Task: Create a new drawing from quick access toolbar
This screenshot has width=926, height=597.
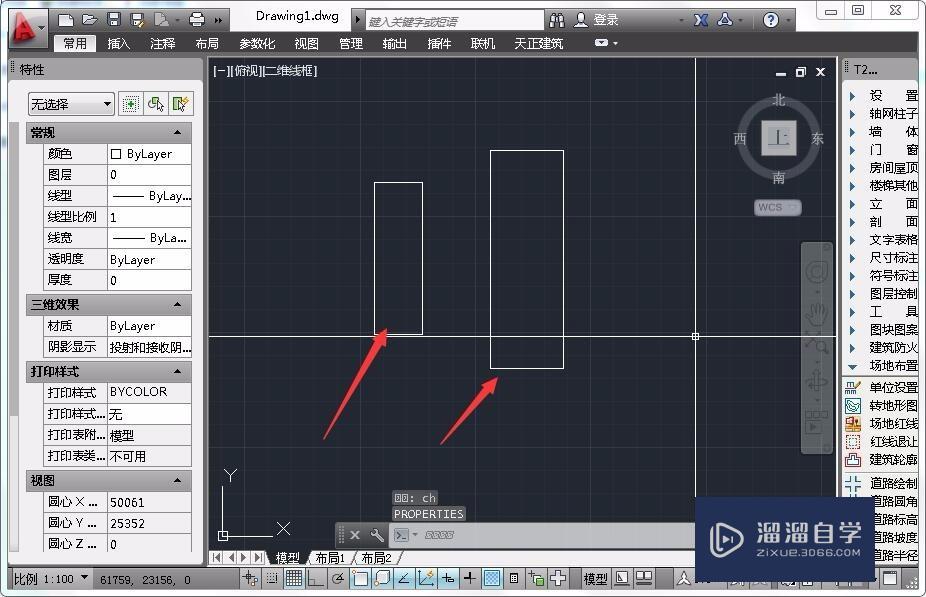Action: (x=66, y=20)
